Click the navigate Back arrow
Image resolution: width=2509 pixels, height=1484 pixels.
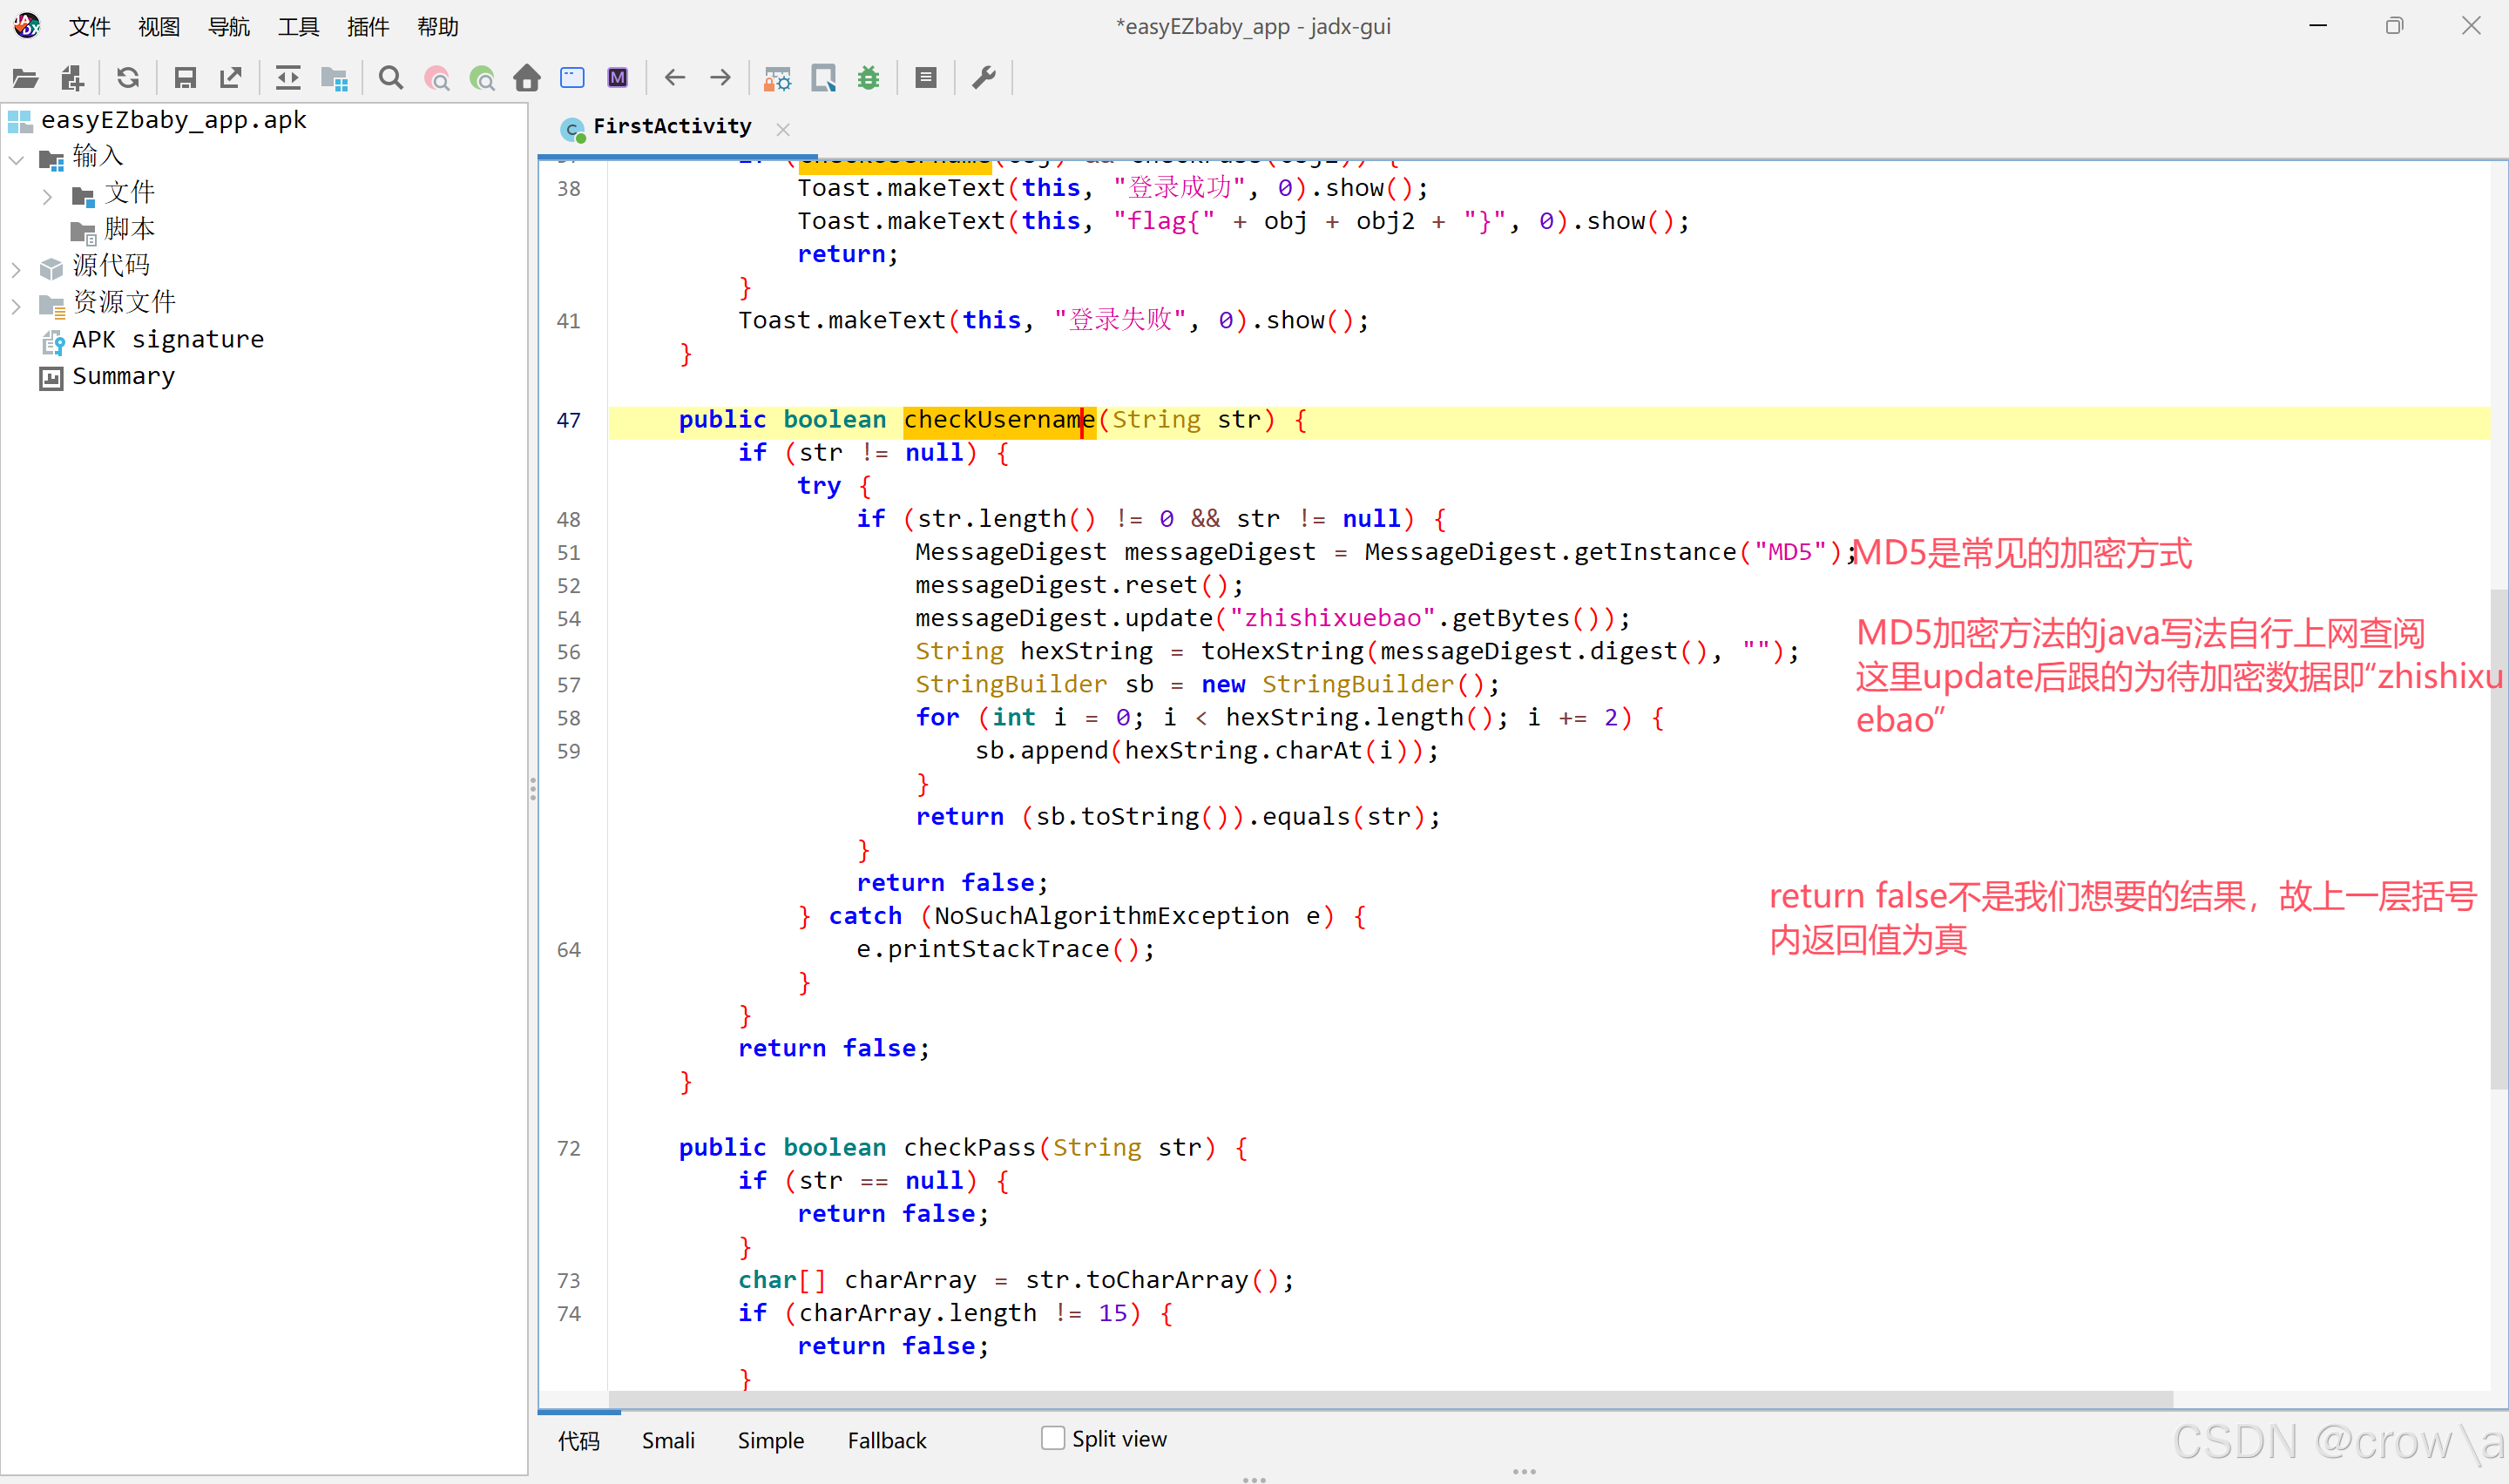(x=675, y=78)
